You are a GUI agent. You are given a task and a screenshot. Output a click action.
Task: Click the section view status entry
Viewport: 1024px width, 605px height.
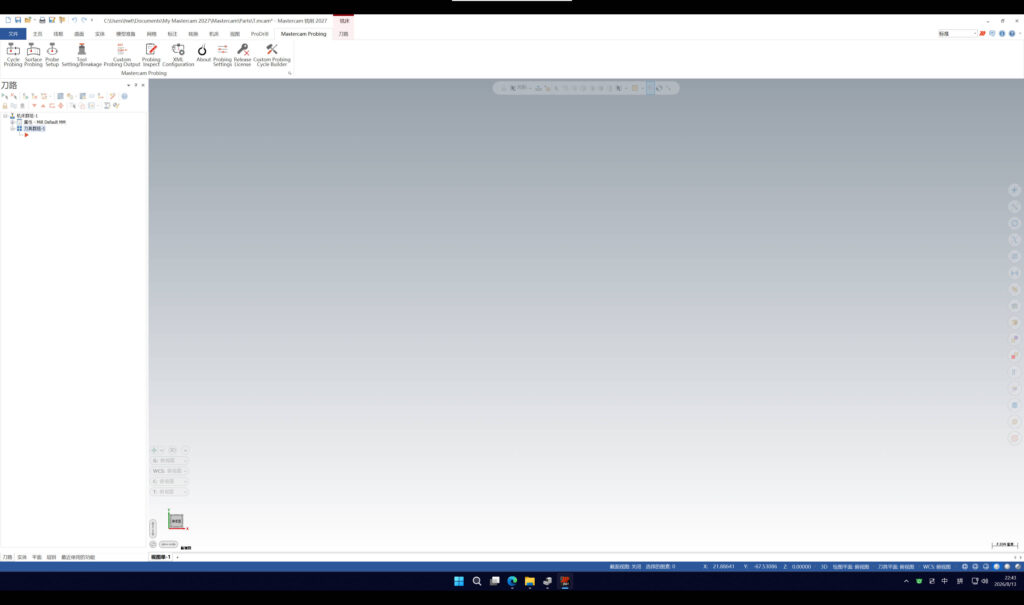[625, 566]
